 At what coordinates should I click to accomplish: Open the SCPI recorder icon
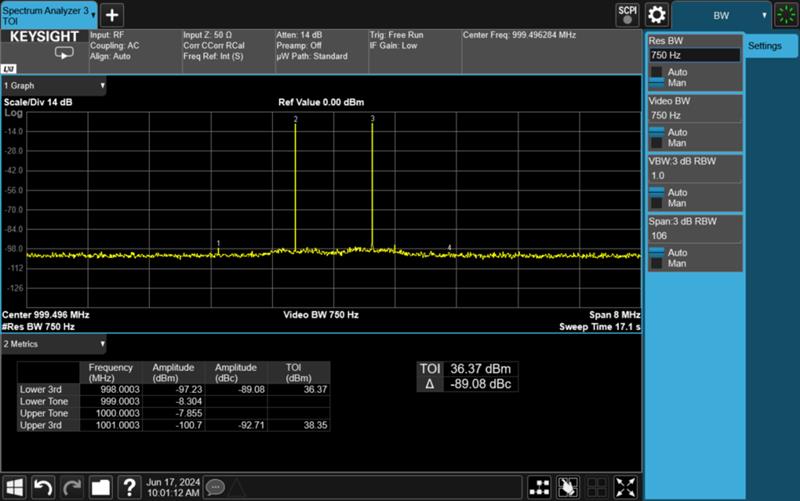click(x=627, y=15)
